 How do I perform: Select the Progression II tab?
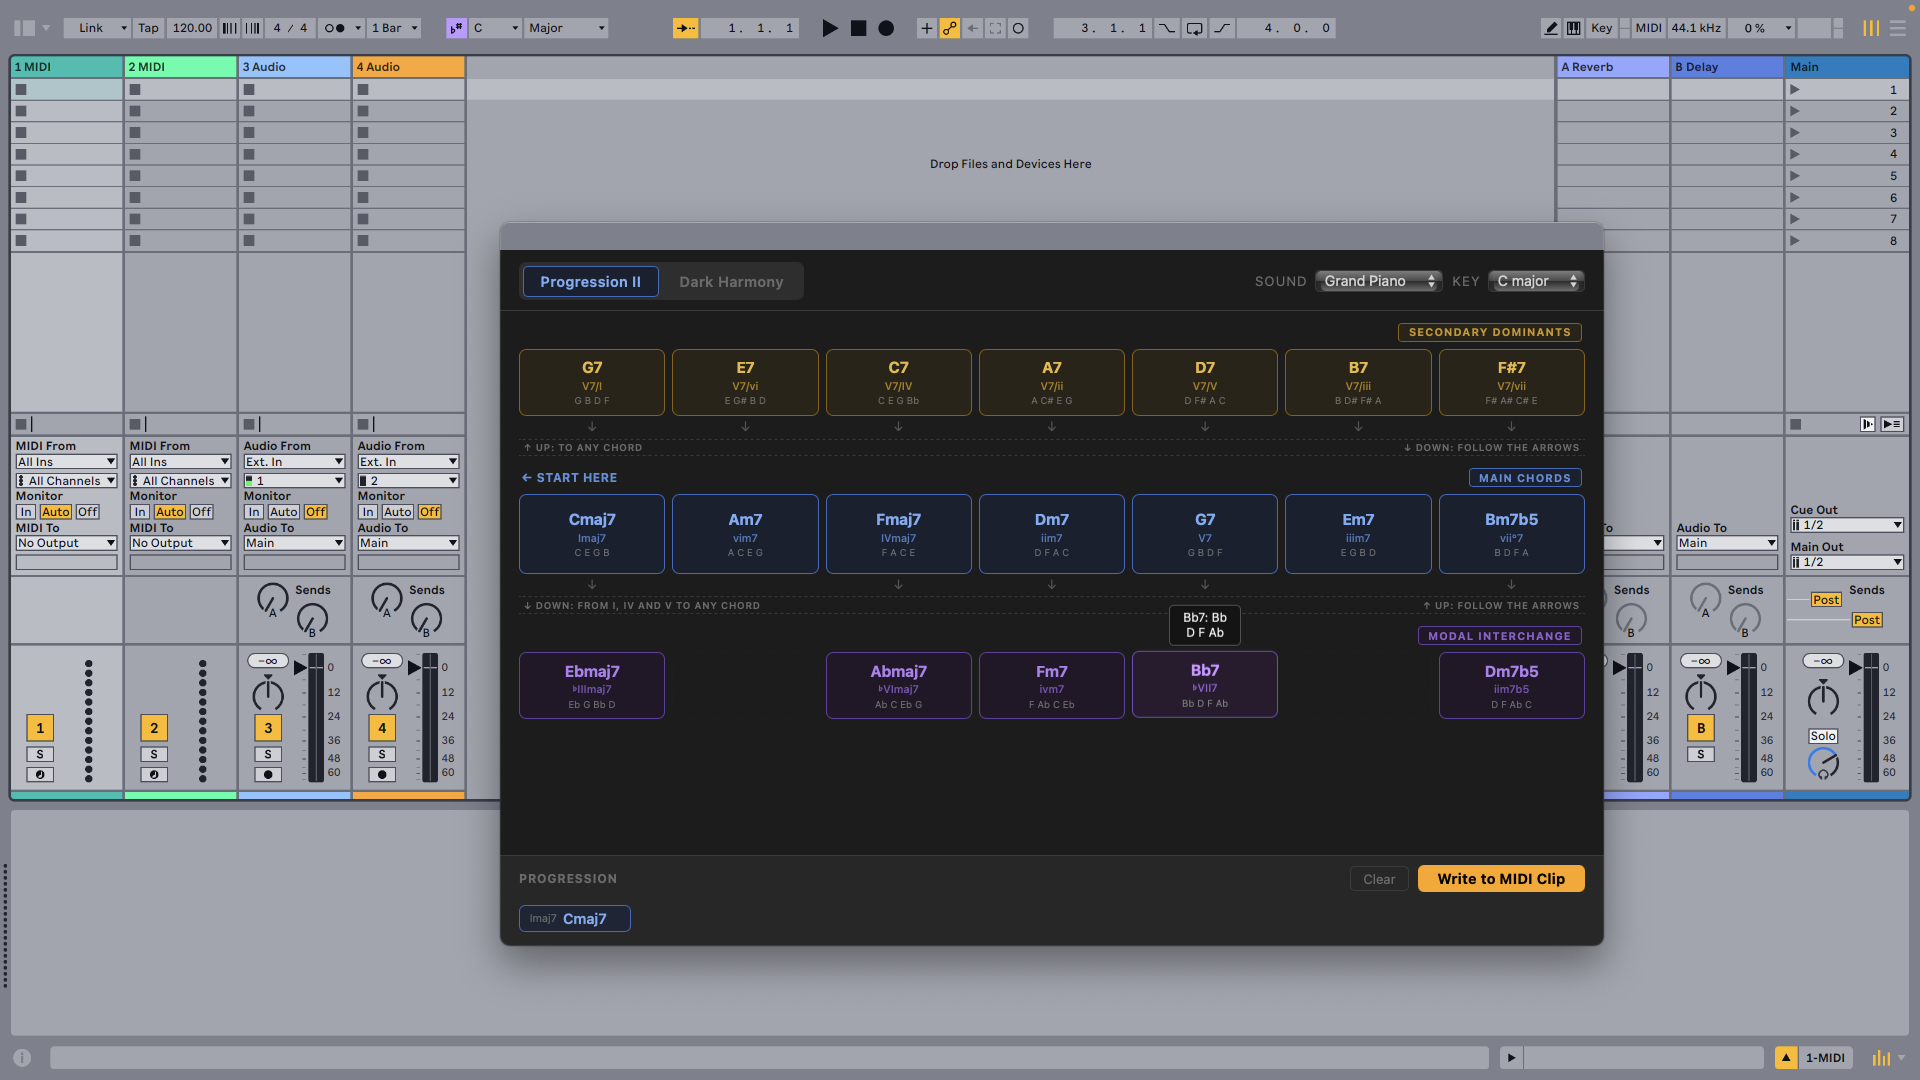pyautogui.click(x=590, y=282)
